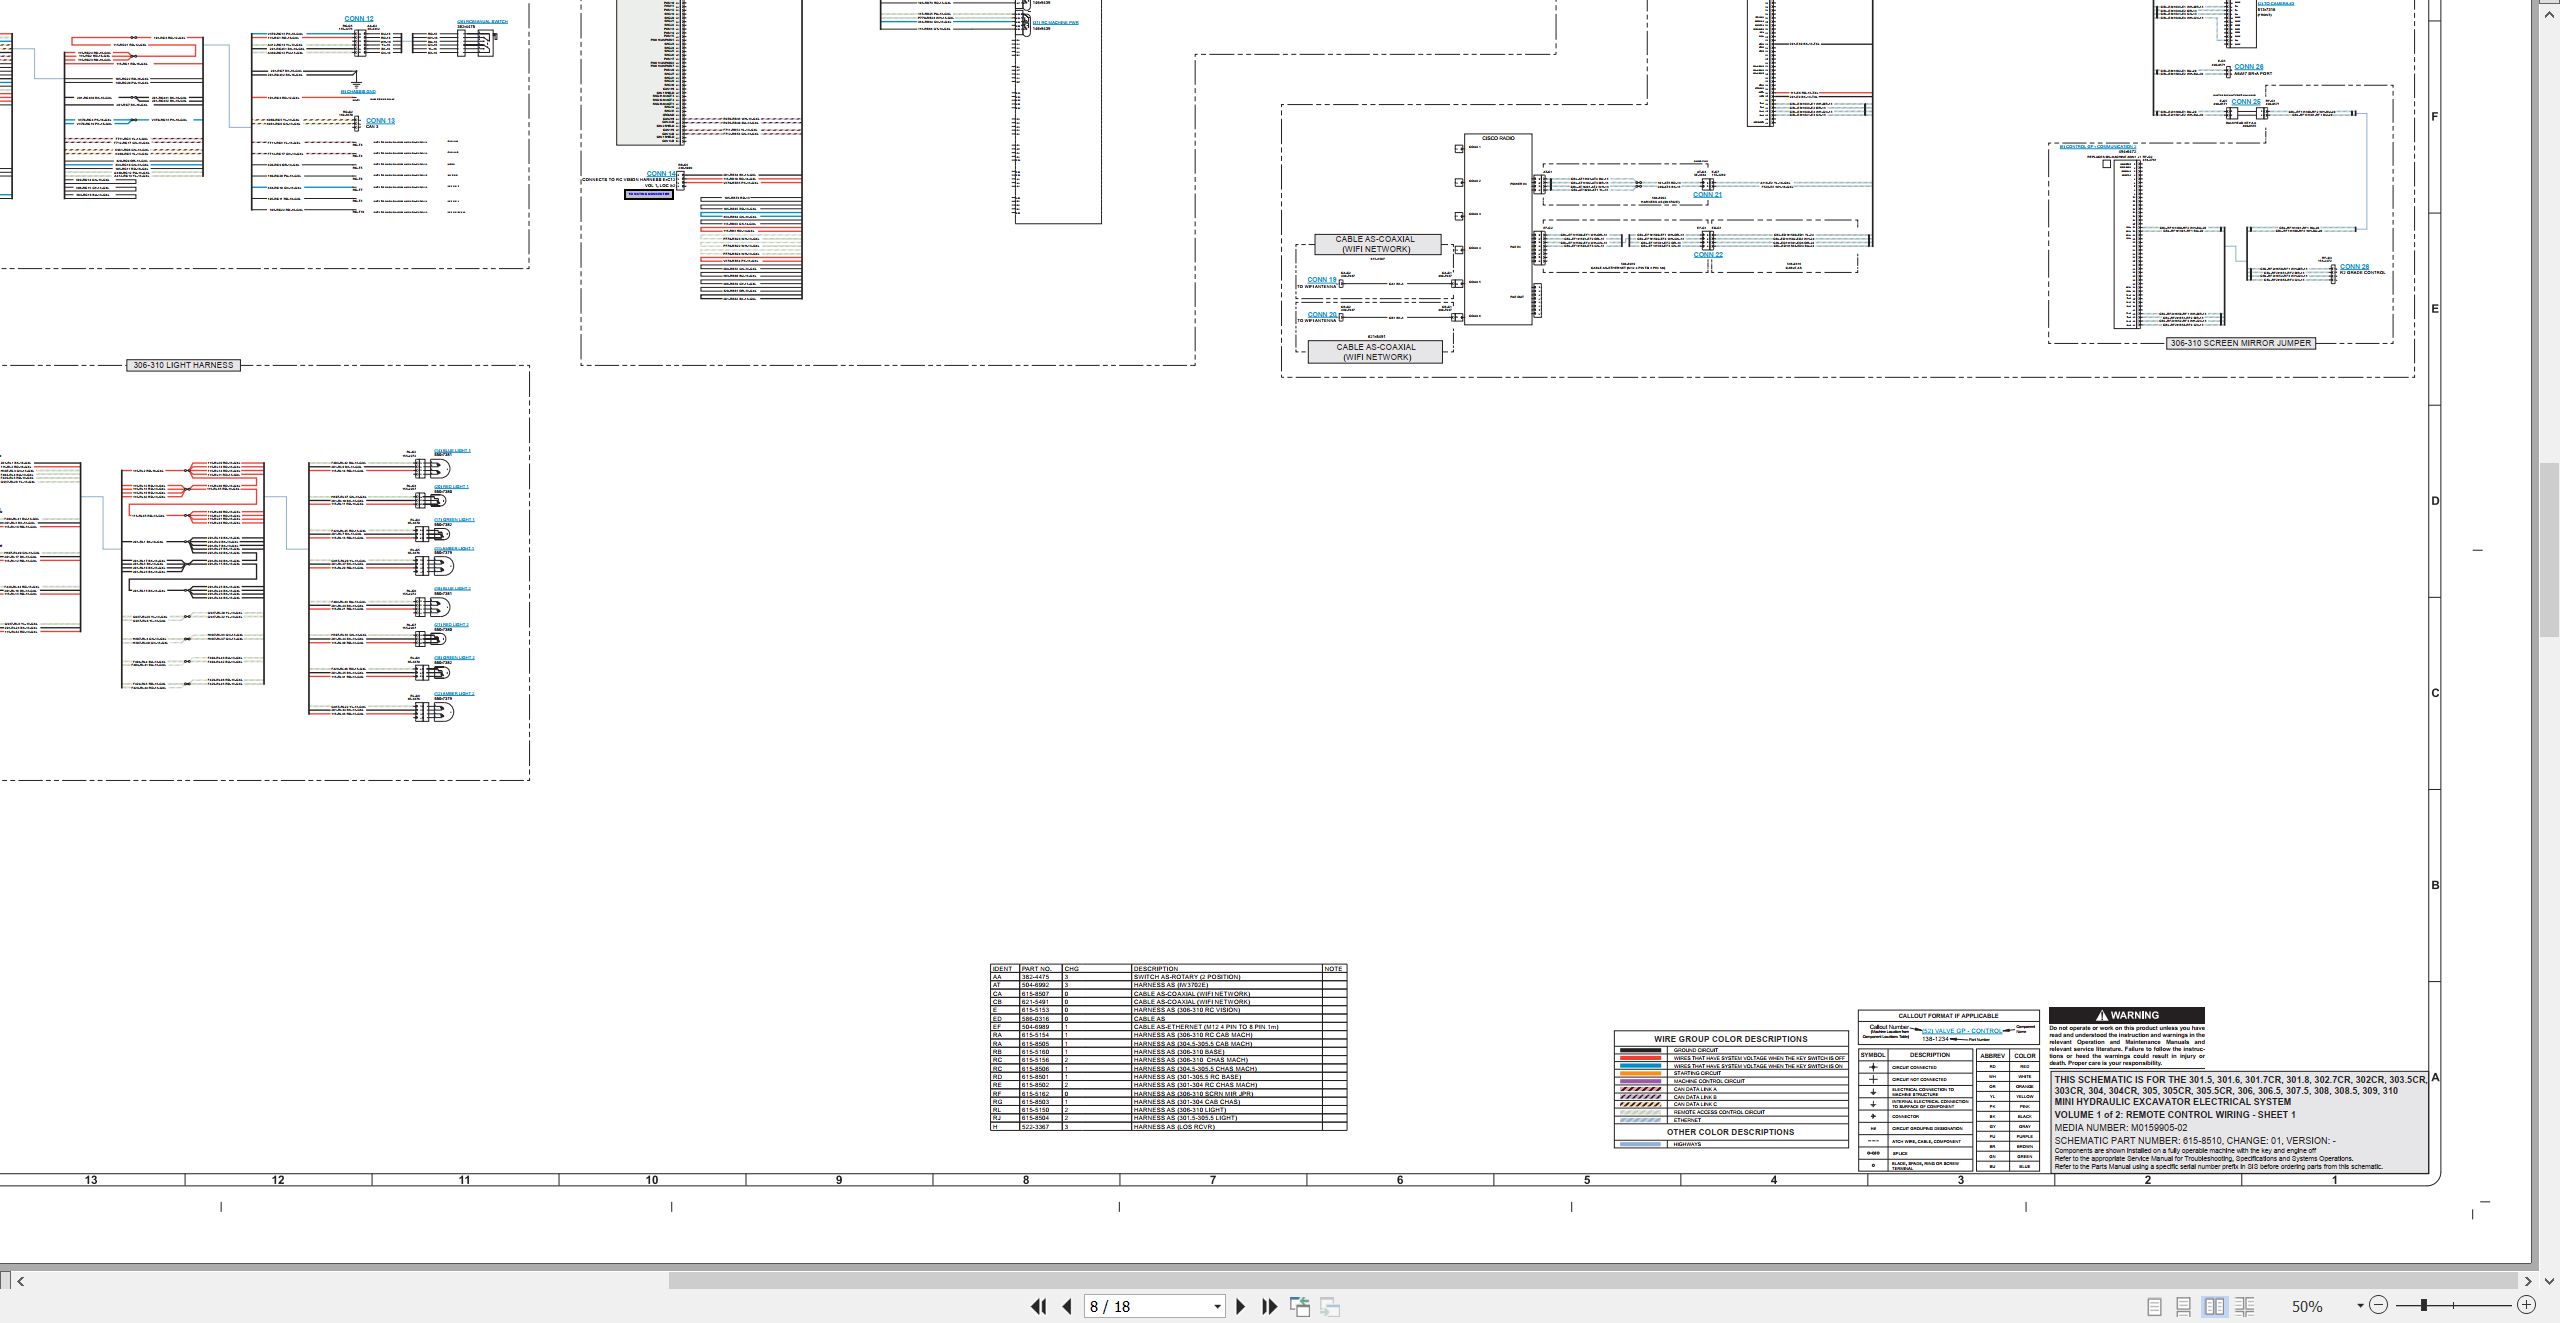
Task: Jump to the last page
Action: [x=1270, y=1306]
